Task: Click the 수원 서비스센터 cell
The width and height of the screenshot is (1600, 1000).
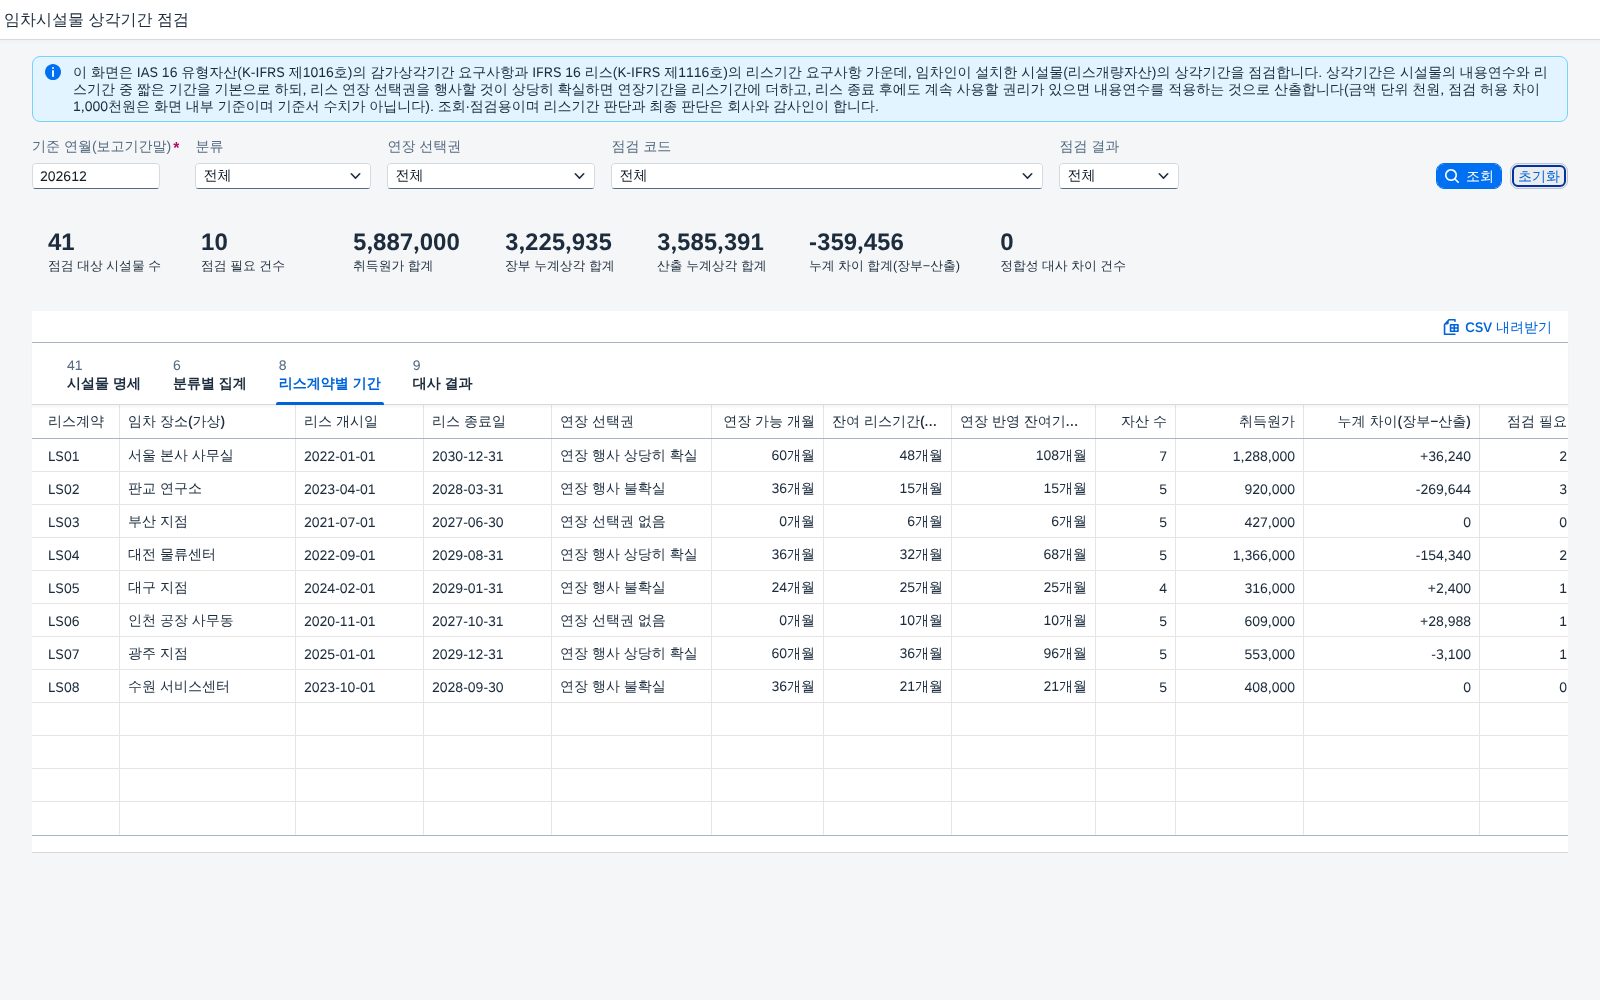Action: pos(207,687)
